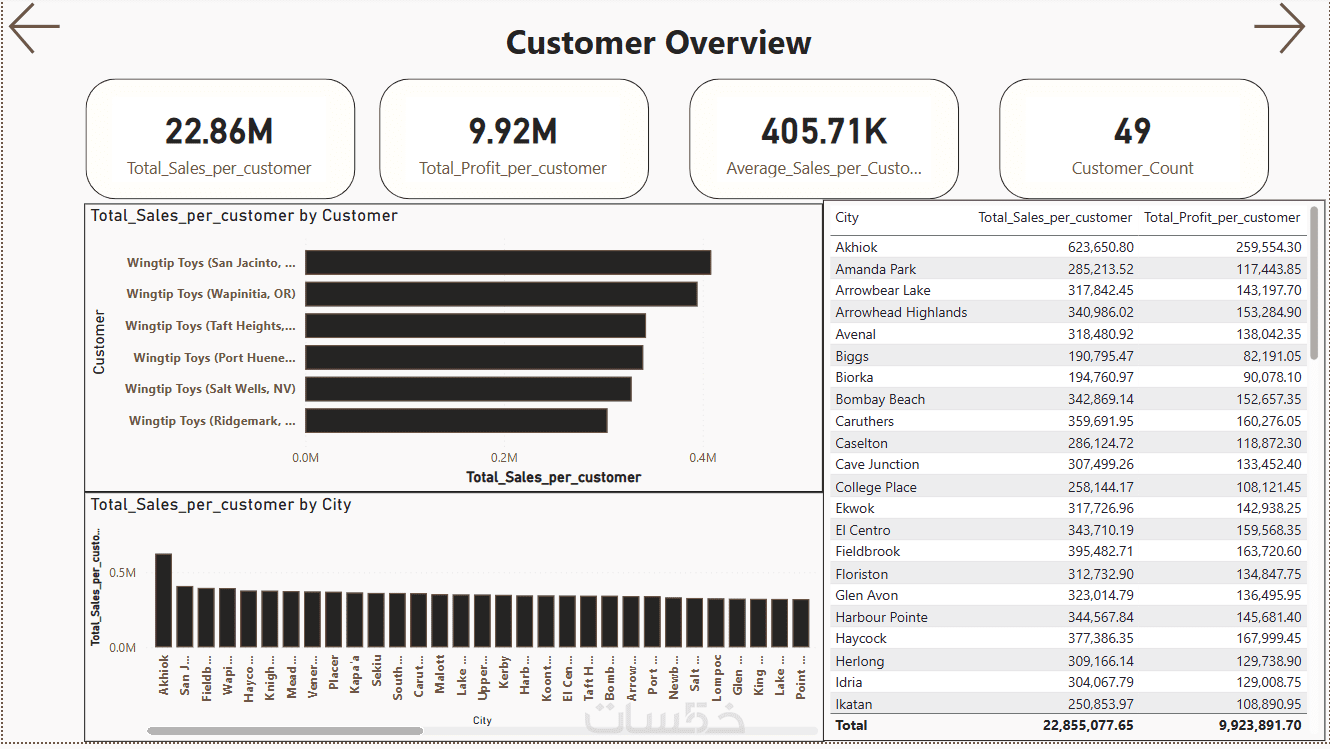Click the Kapa'a column in City chart
The width and height of the screenshot is (1330, 749).
coord(355,620)
